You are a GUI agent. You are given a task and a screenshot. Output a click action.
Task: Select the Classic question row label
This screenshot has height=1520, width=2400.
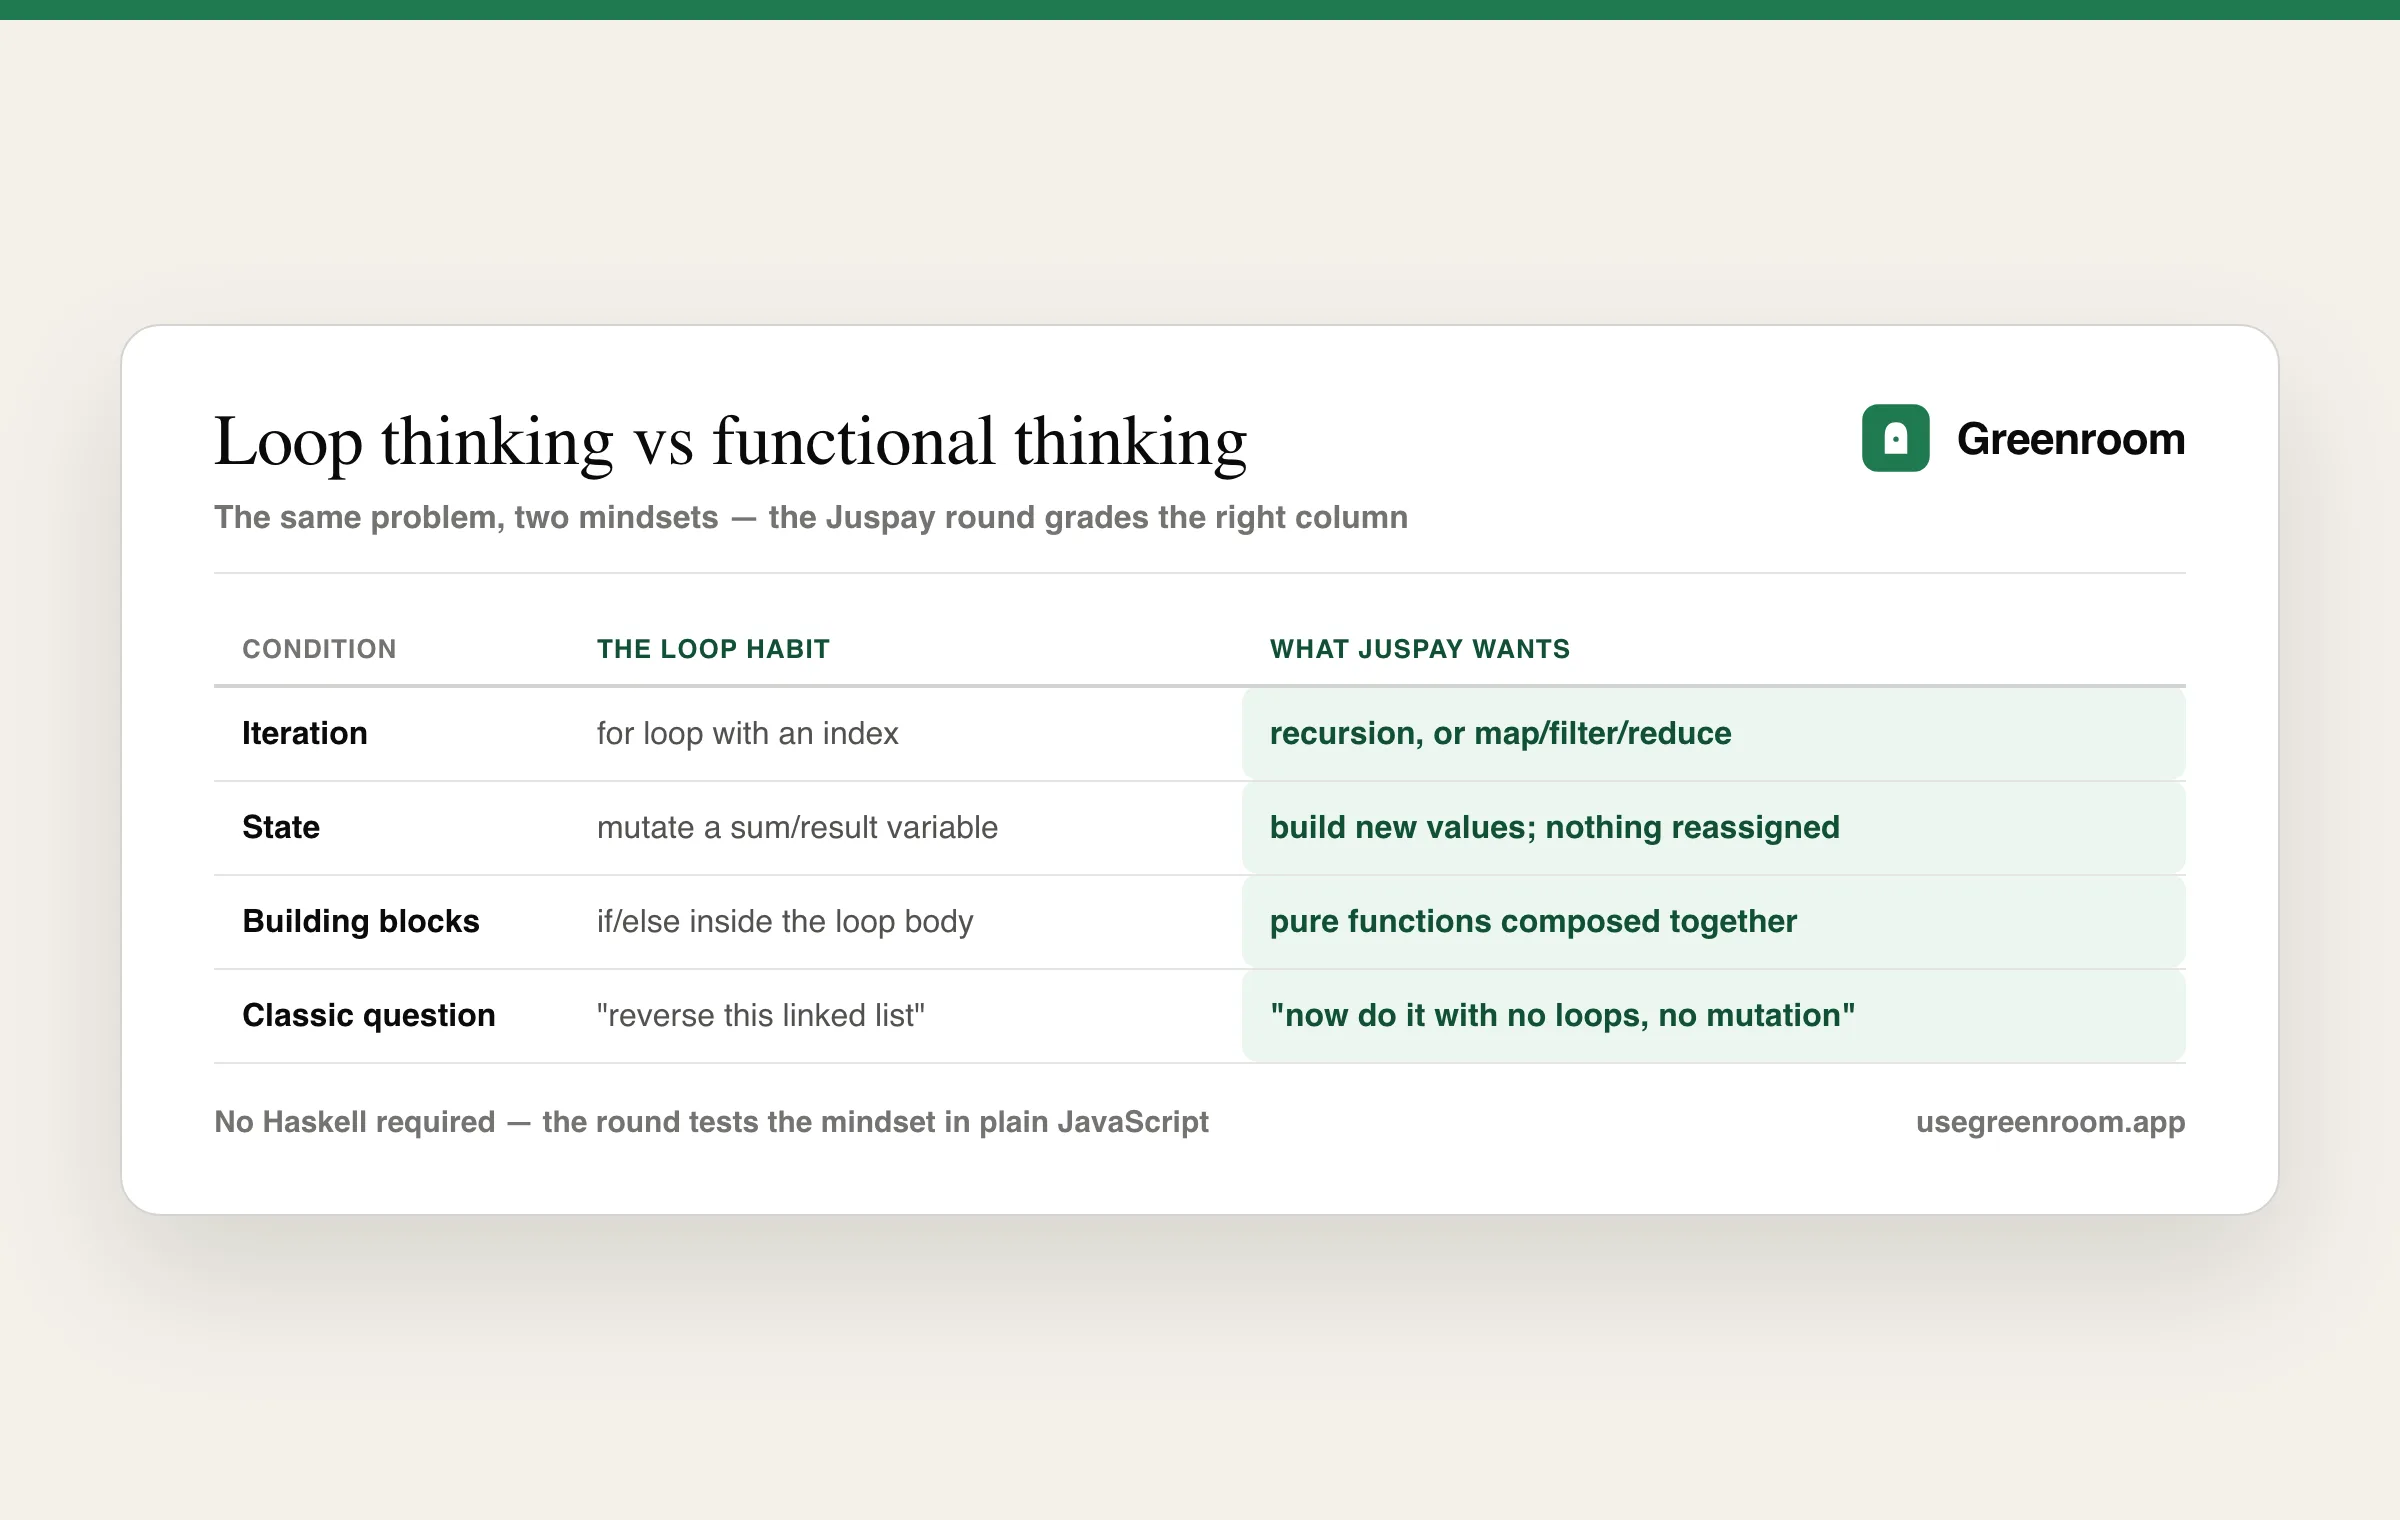369,1015
